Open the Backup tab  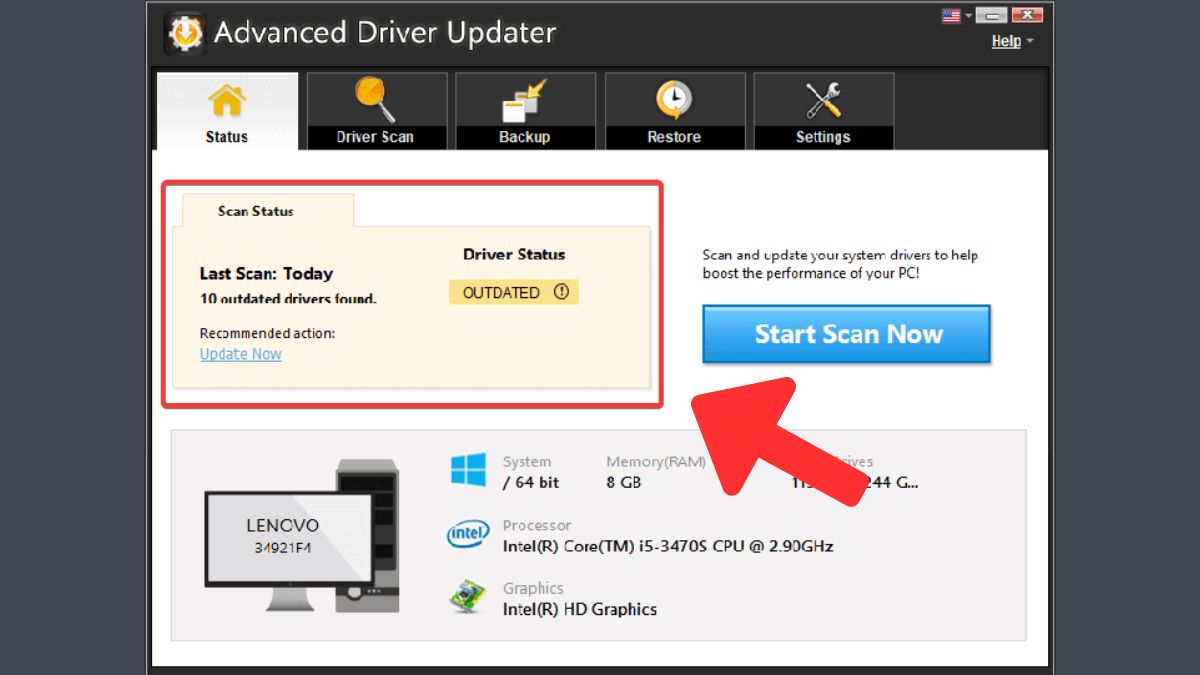click(x=525, y=111)
